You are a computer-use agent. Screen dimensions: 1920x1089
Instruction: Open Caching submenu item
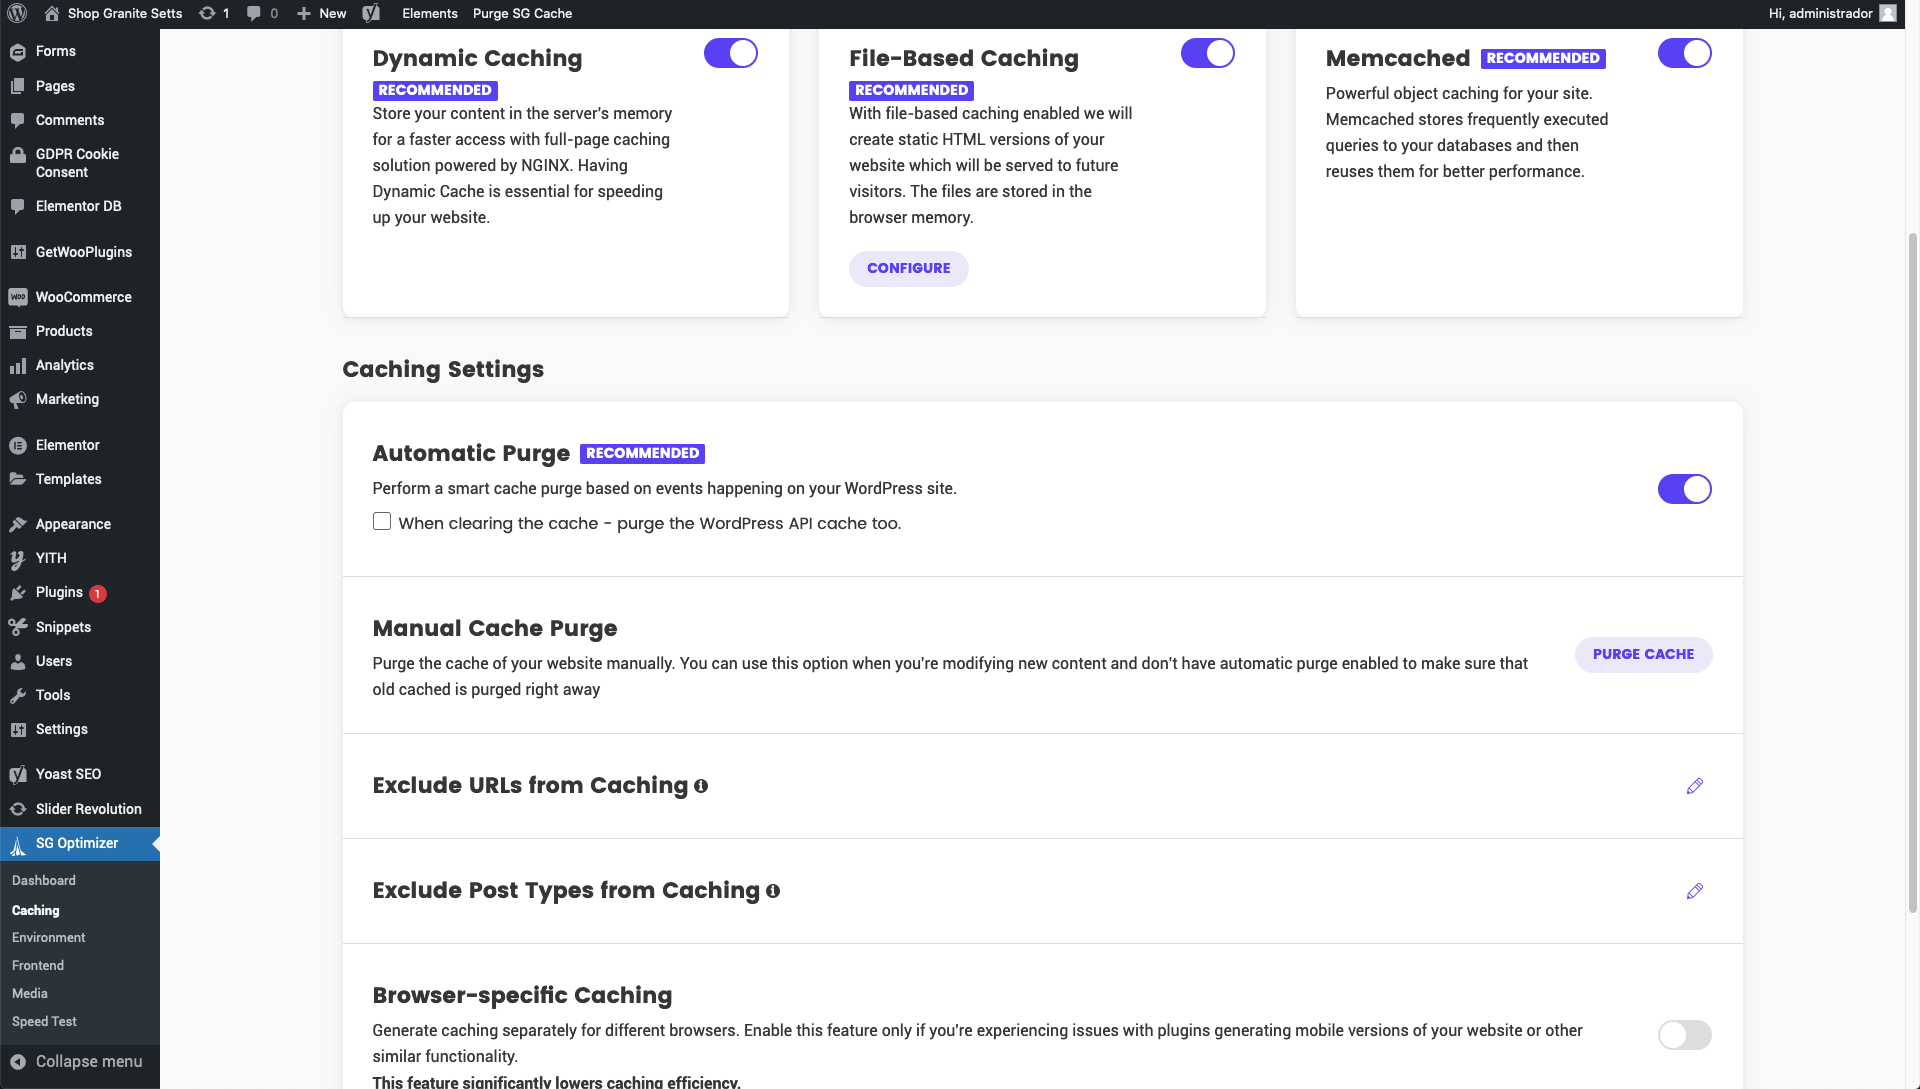click(36, 910)
